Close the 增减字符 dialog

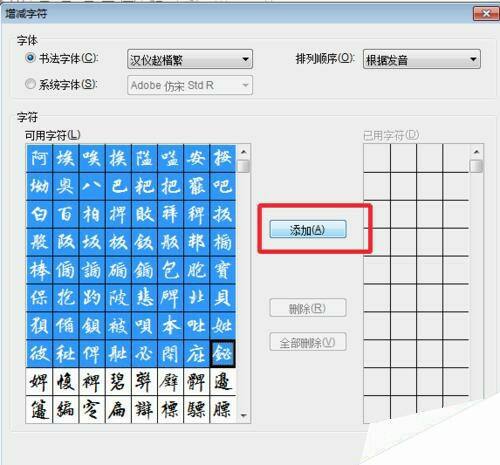[486, 14]
